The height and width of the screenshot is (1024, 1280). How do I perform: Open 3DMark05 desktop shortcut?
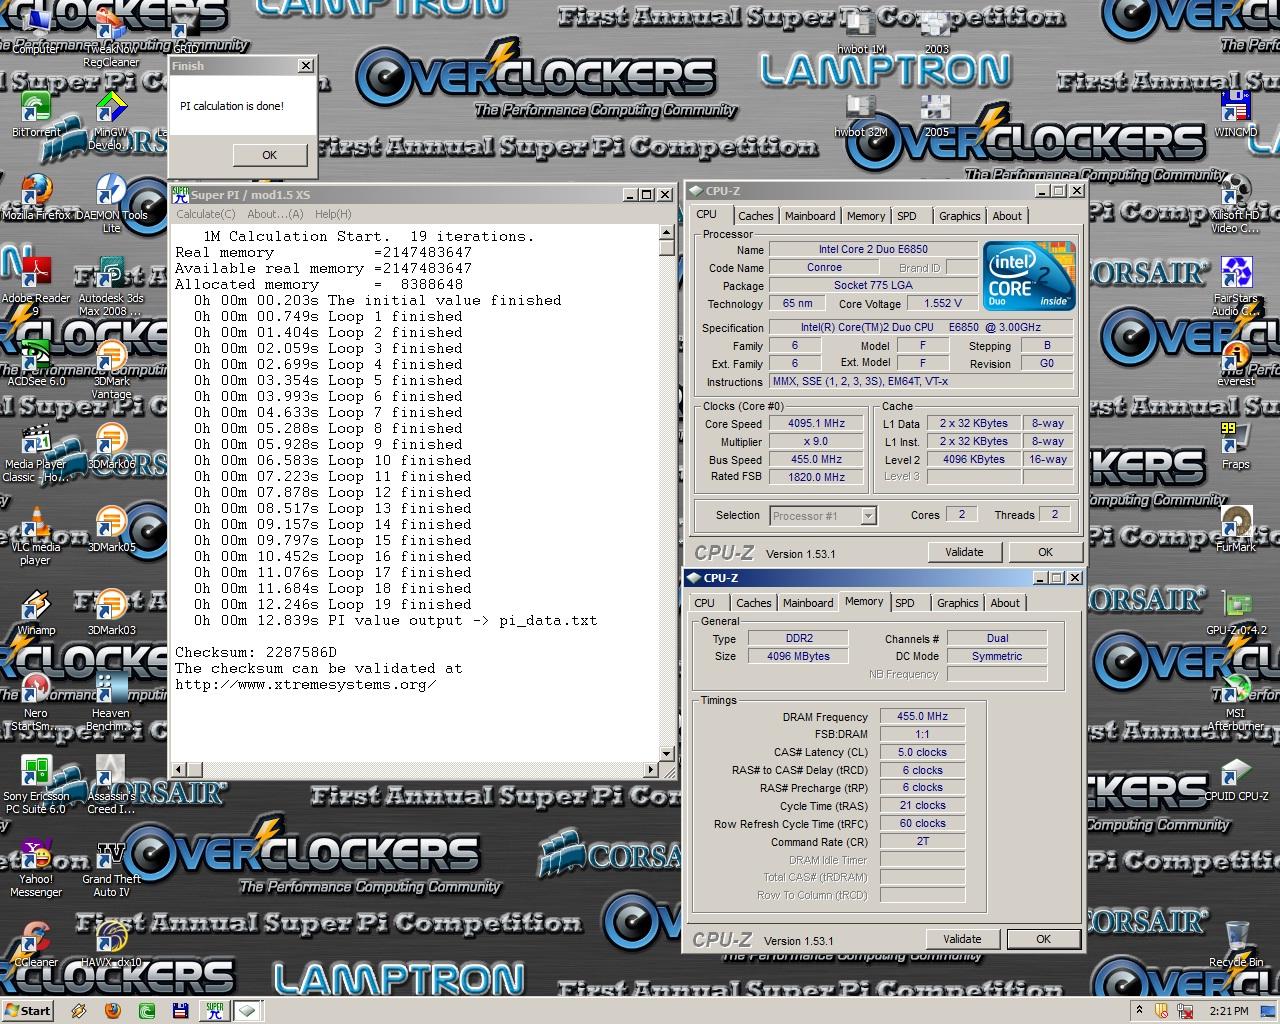pos(111,528)
